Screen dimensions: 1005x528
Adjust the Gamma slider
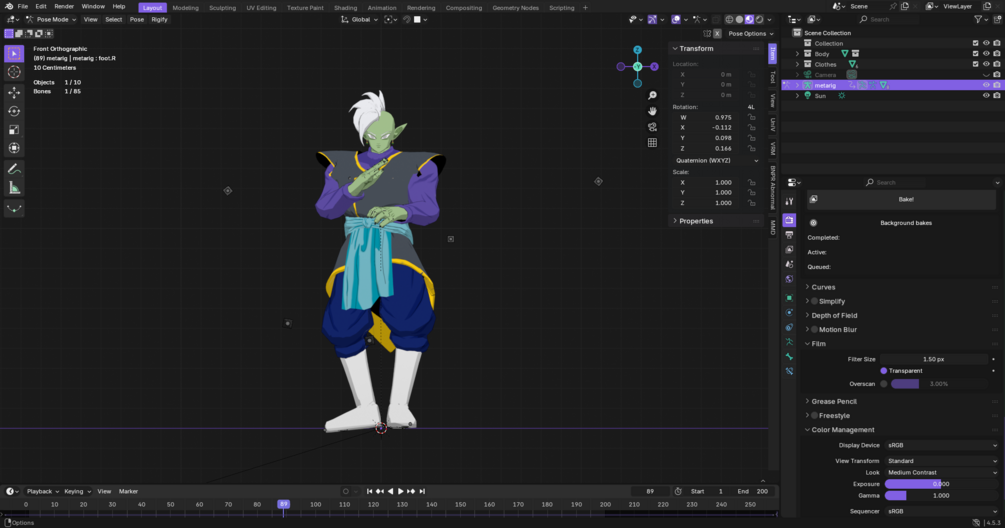[942, 496]
